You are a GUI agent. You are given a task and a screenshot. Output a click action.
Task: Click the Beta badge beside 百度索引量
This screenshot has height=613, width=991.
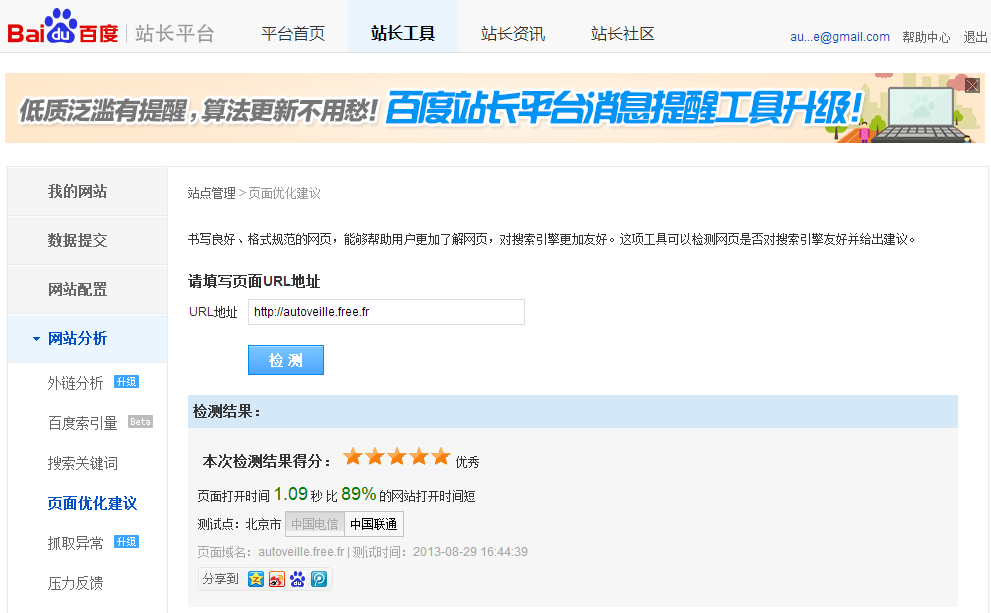140,422
